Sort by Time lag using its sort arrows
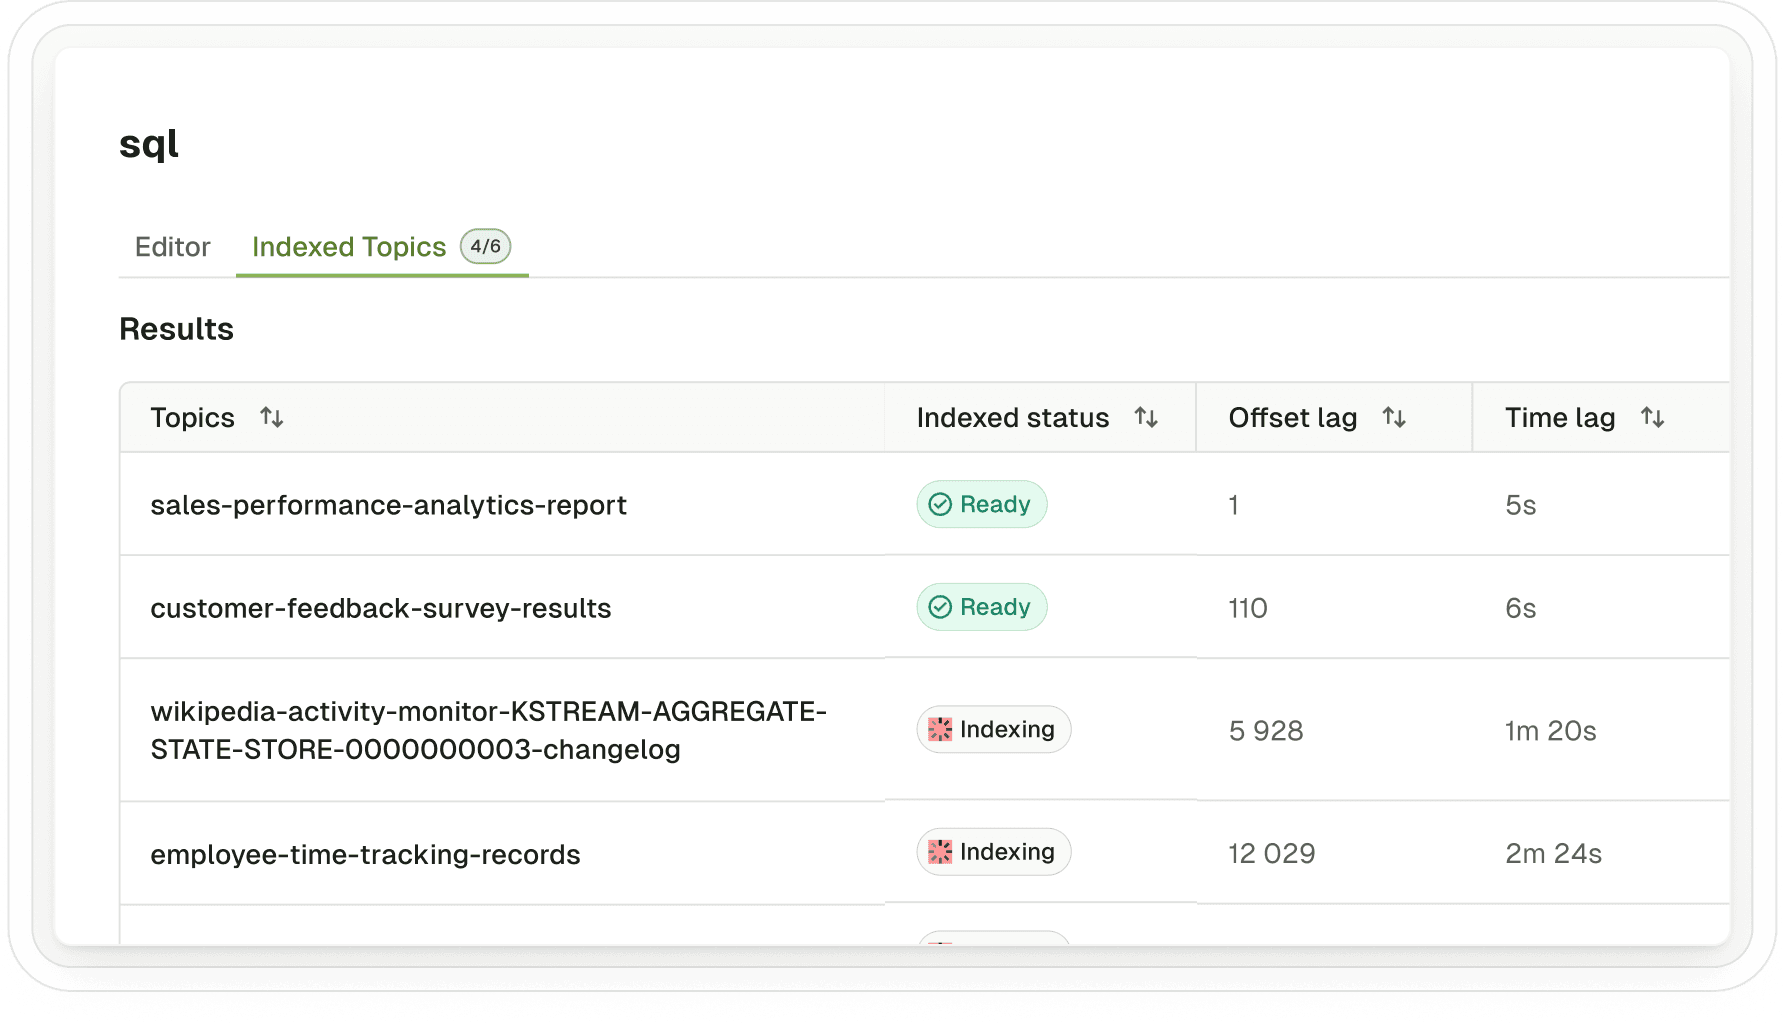Image resolution: width=1785 pixels, height=1024 pixels. click(x=1653, y=417)
